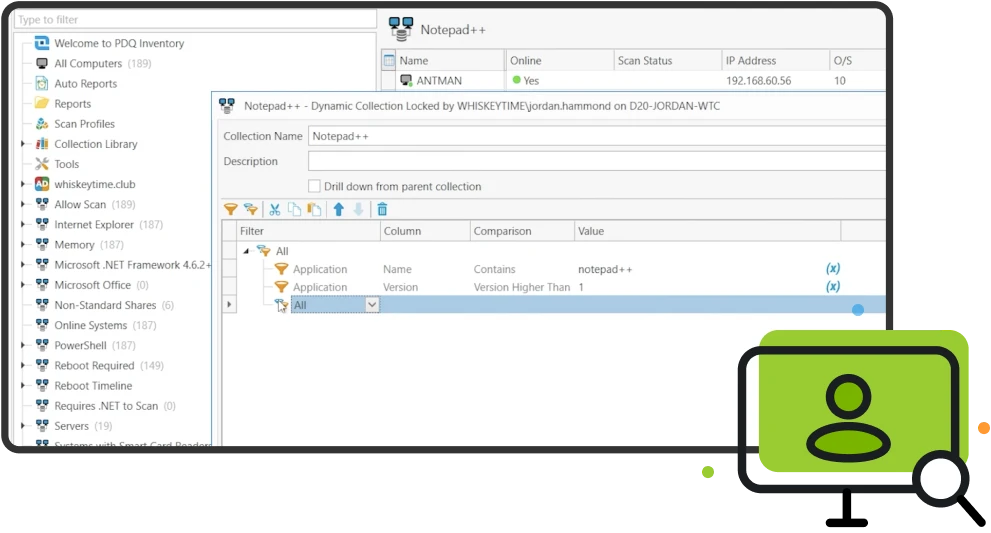The width and height of the screenshot is (991, 533).
Task: Sort by the Name column header
Action: [450, 60]
